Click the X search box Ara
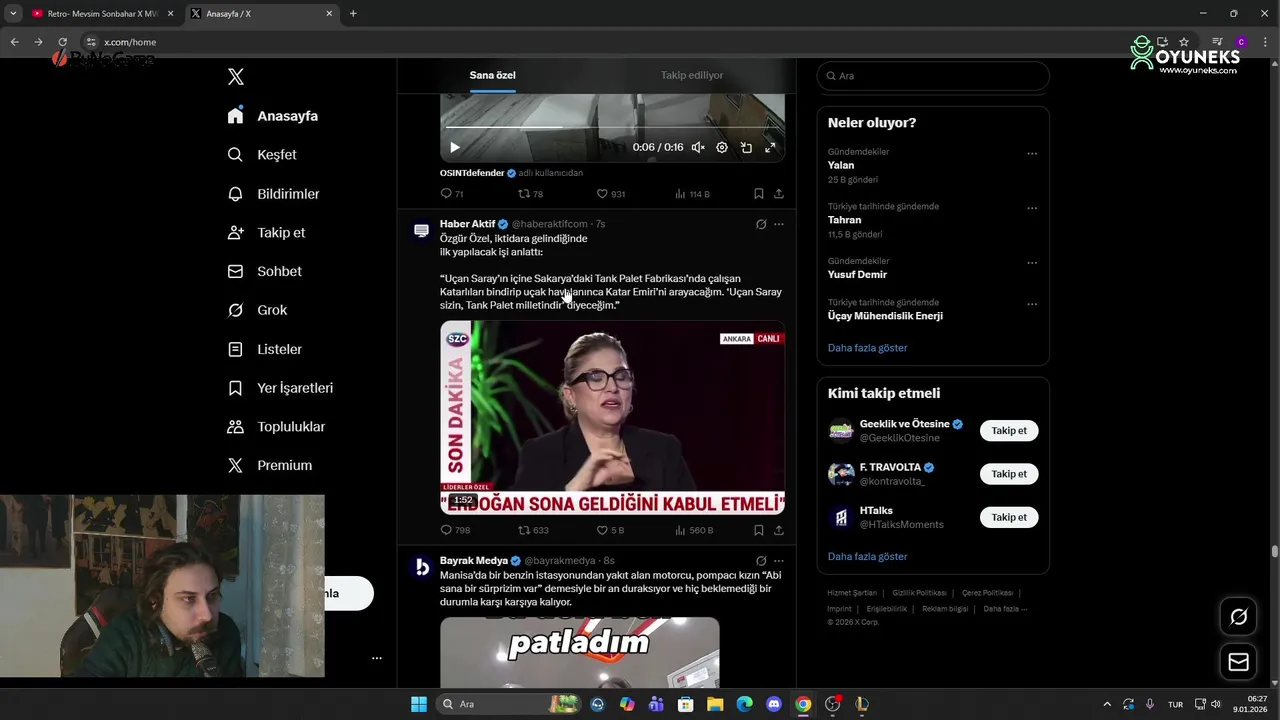Viewport: 1280px width, 720px height. click(933, 76)
